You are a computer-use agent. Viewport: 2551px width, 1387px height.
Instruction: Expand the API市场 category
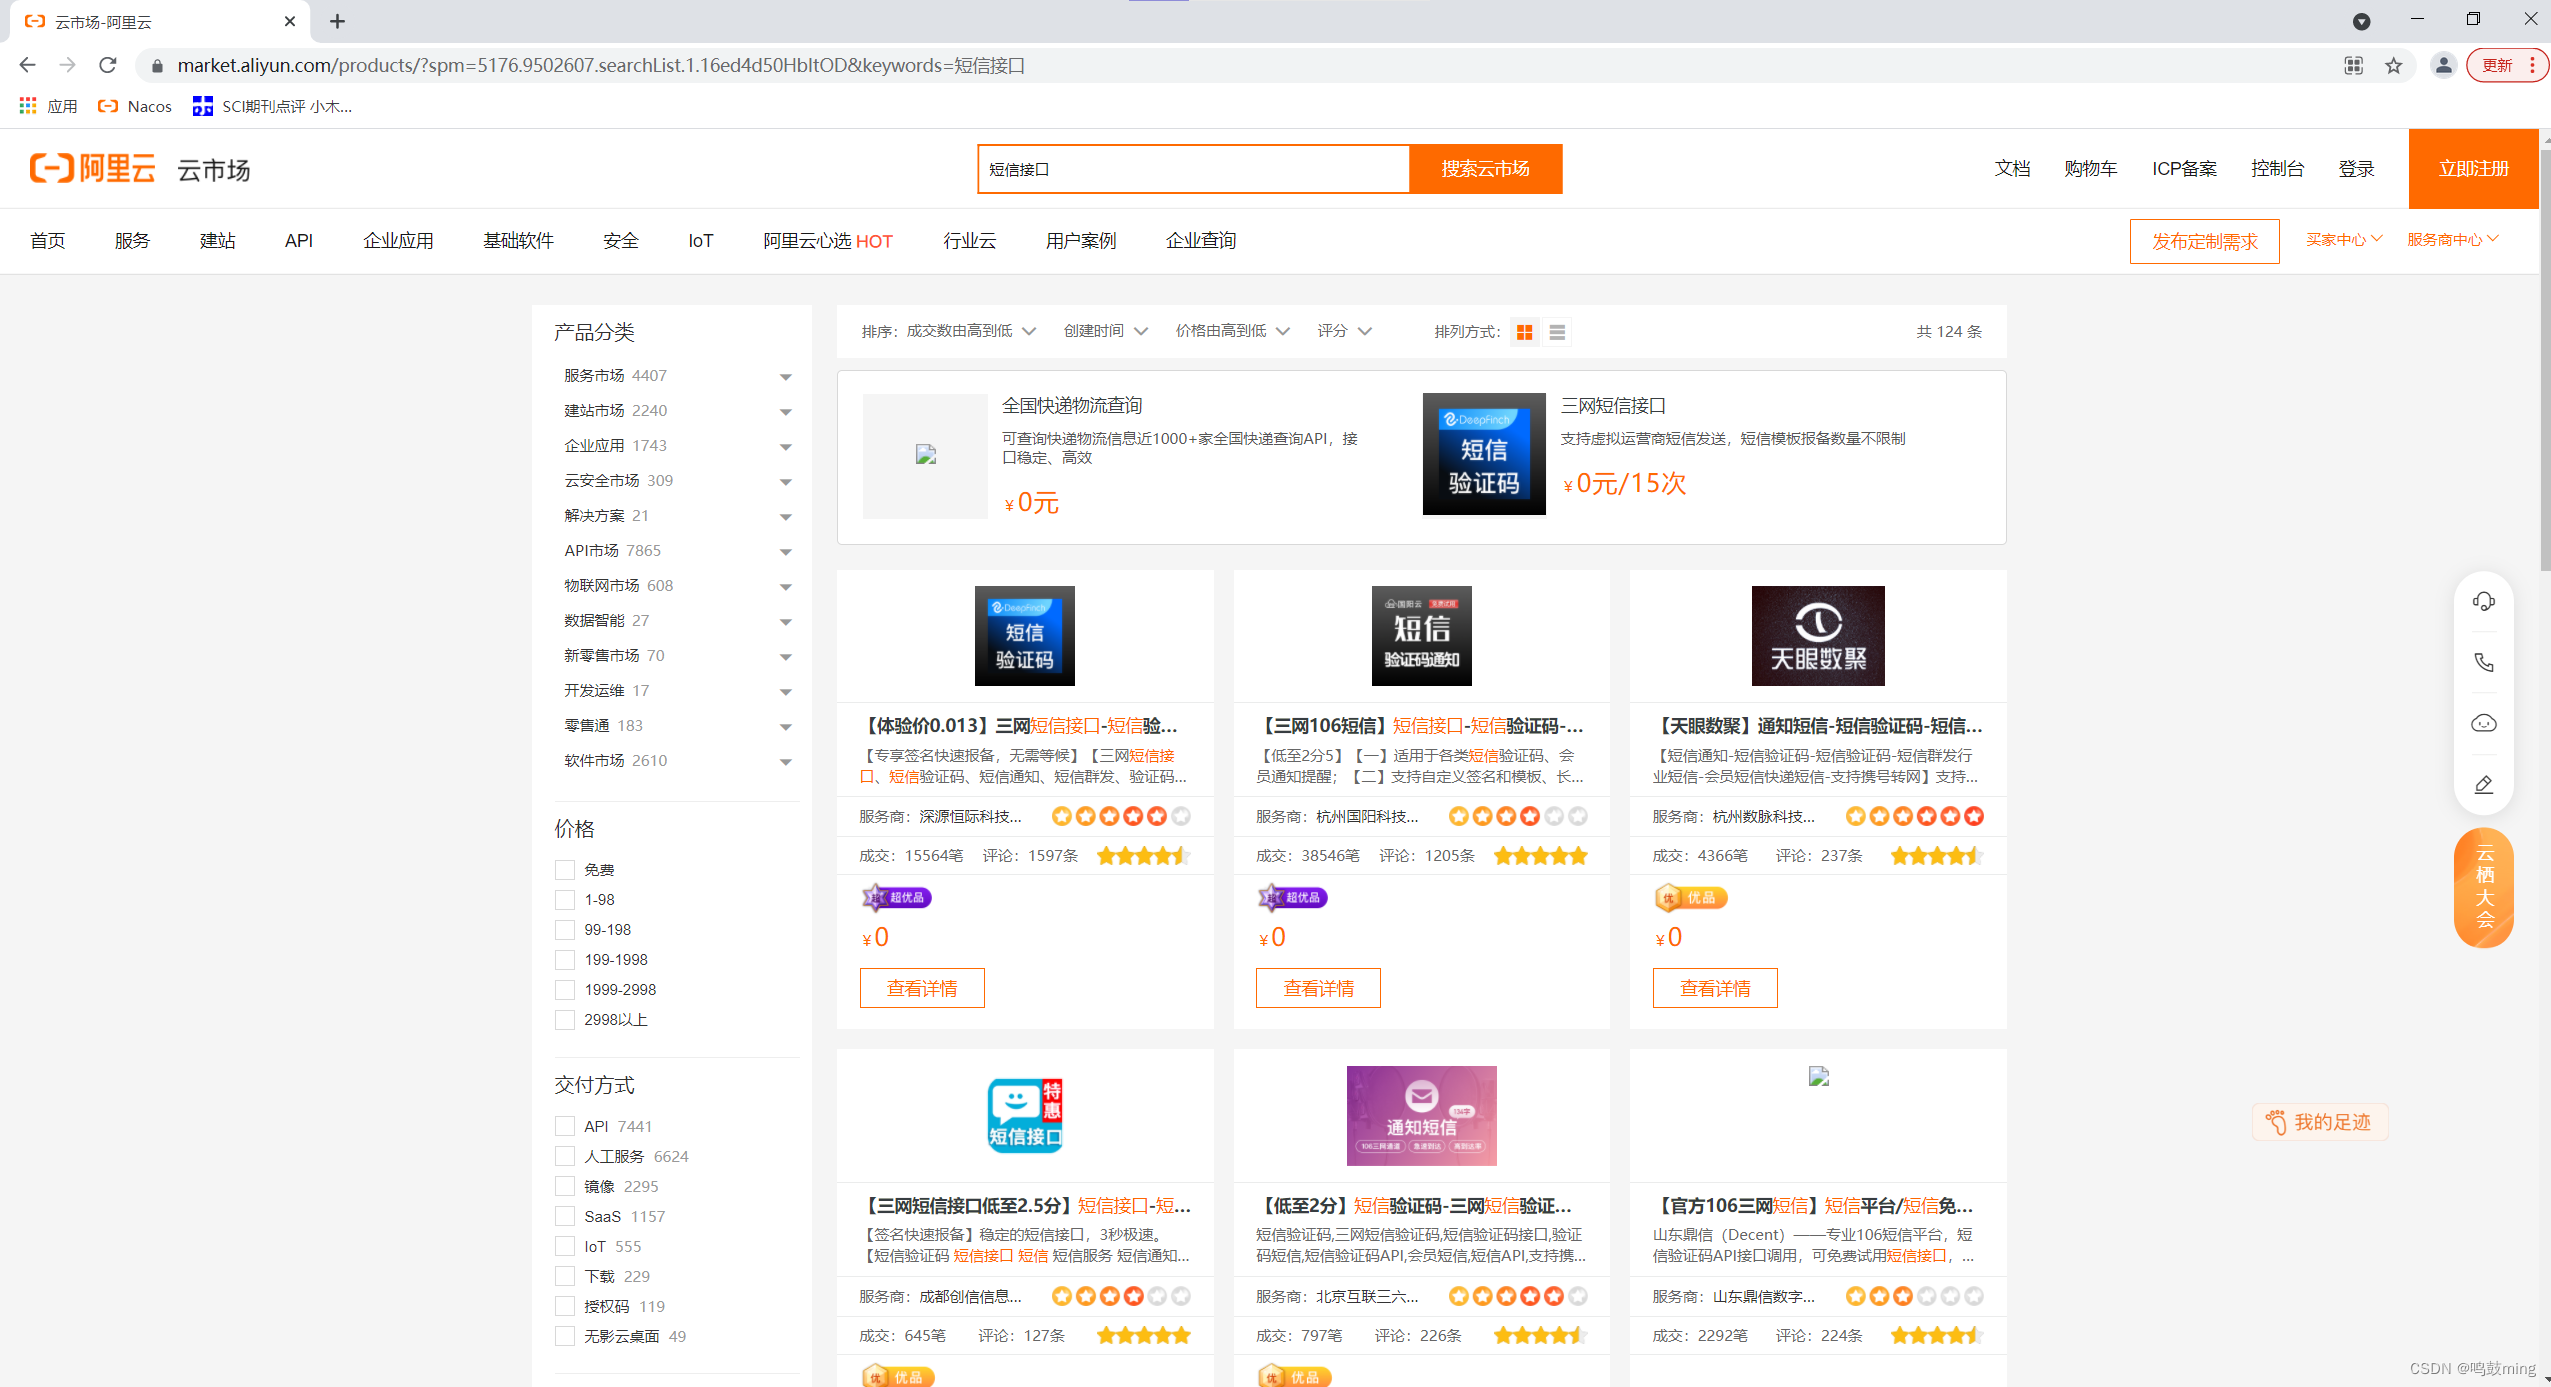[x=785, y=552]
